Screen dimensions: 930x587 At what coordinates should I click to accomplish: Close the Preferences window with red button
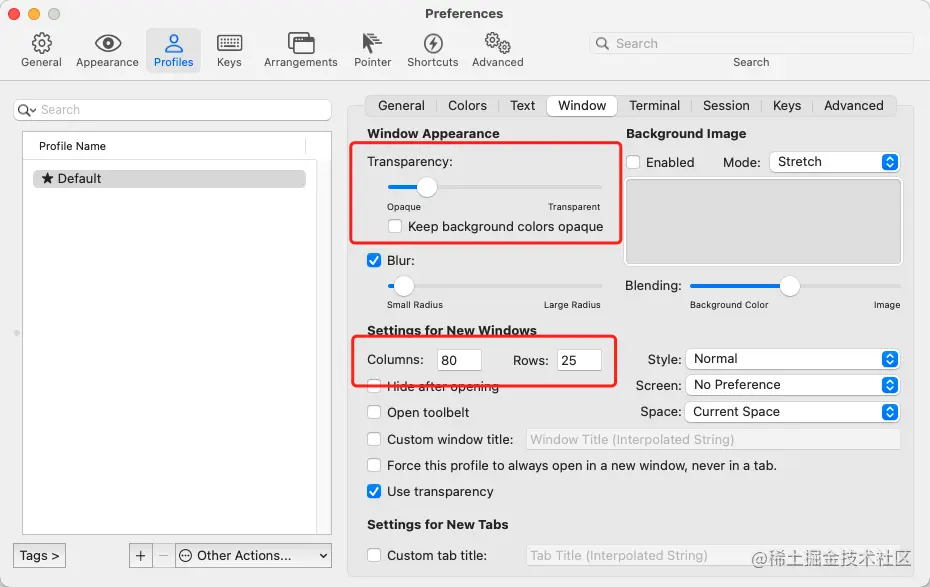click(x=14, y=14)
